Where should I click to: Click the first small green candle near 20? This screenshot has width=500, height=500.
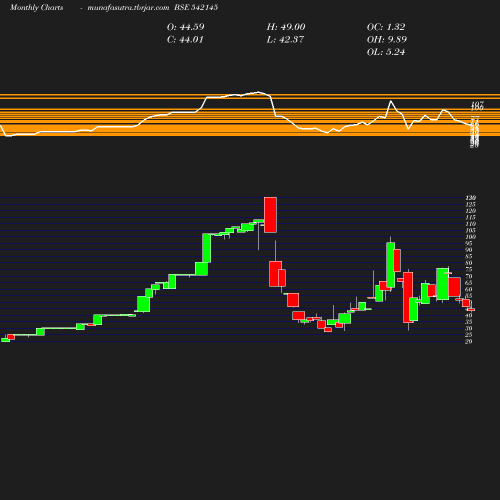pos(5,340)
